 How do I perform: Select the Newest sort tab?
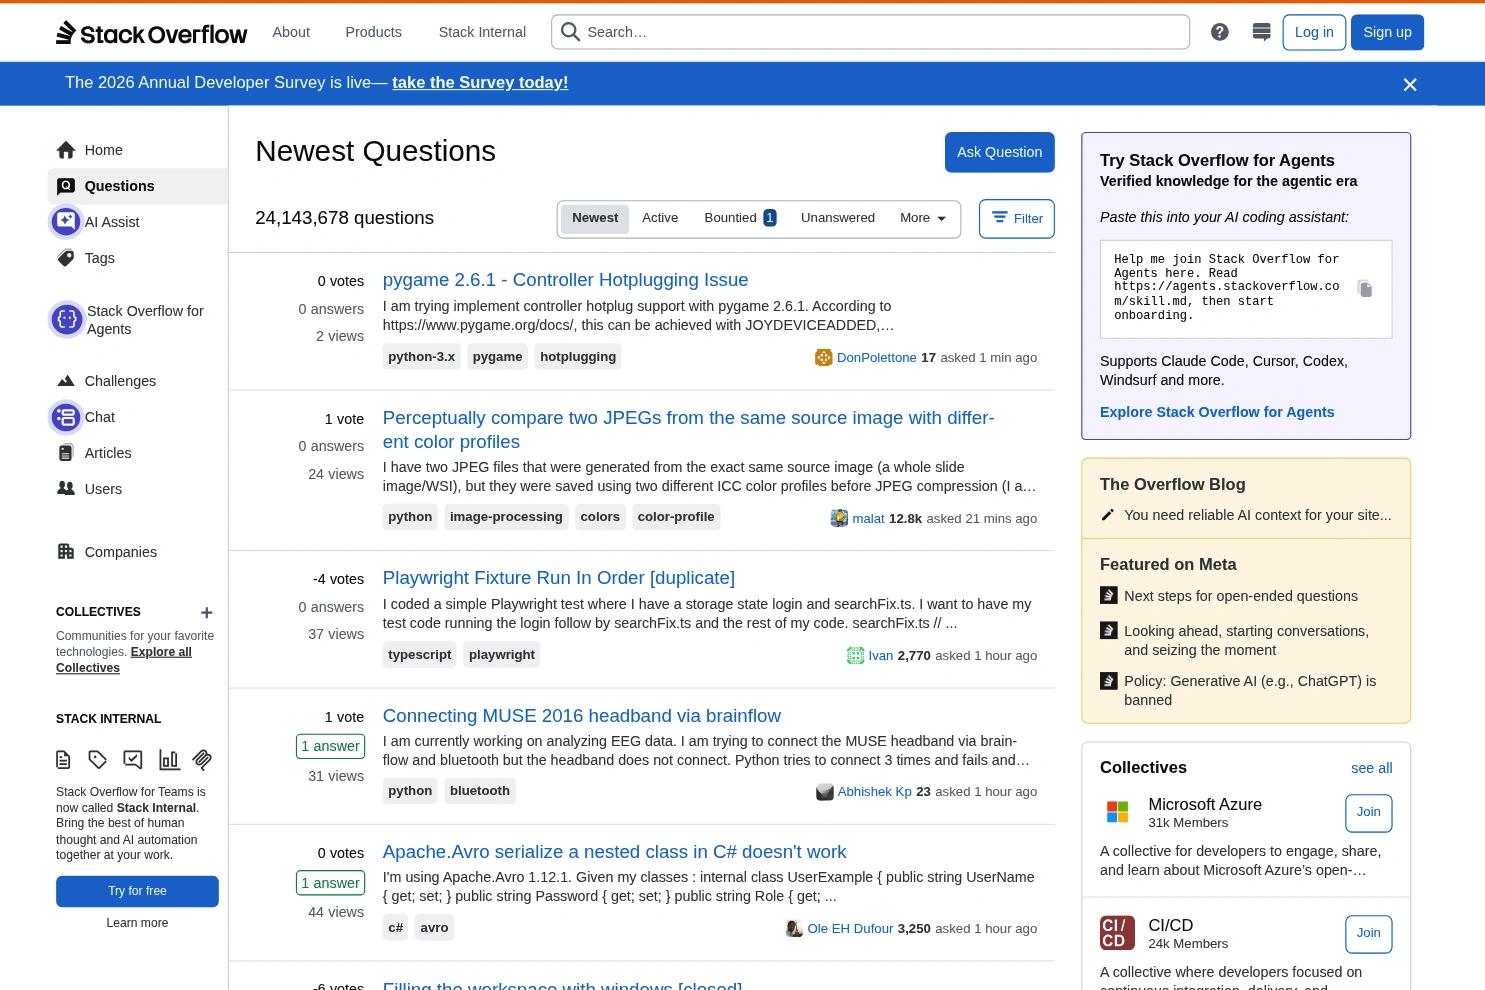(x=595, y=218)
